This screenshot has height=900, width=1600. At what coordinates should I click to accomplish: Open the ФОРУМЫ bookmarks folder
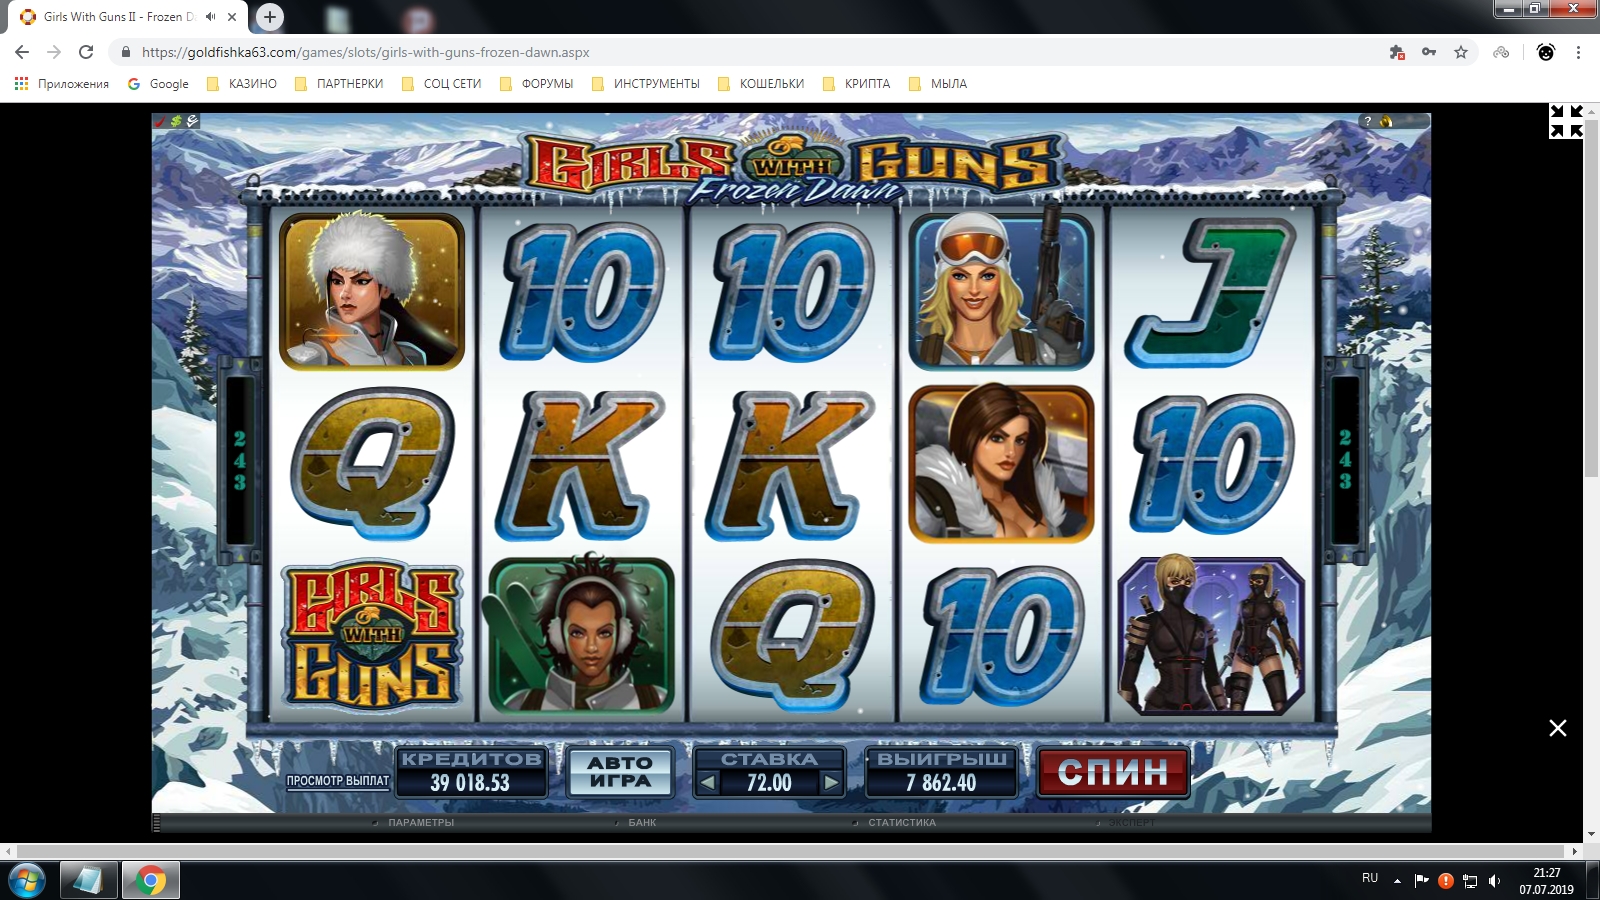(536, 84)
